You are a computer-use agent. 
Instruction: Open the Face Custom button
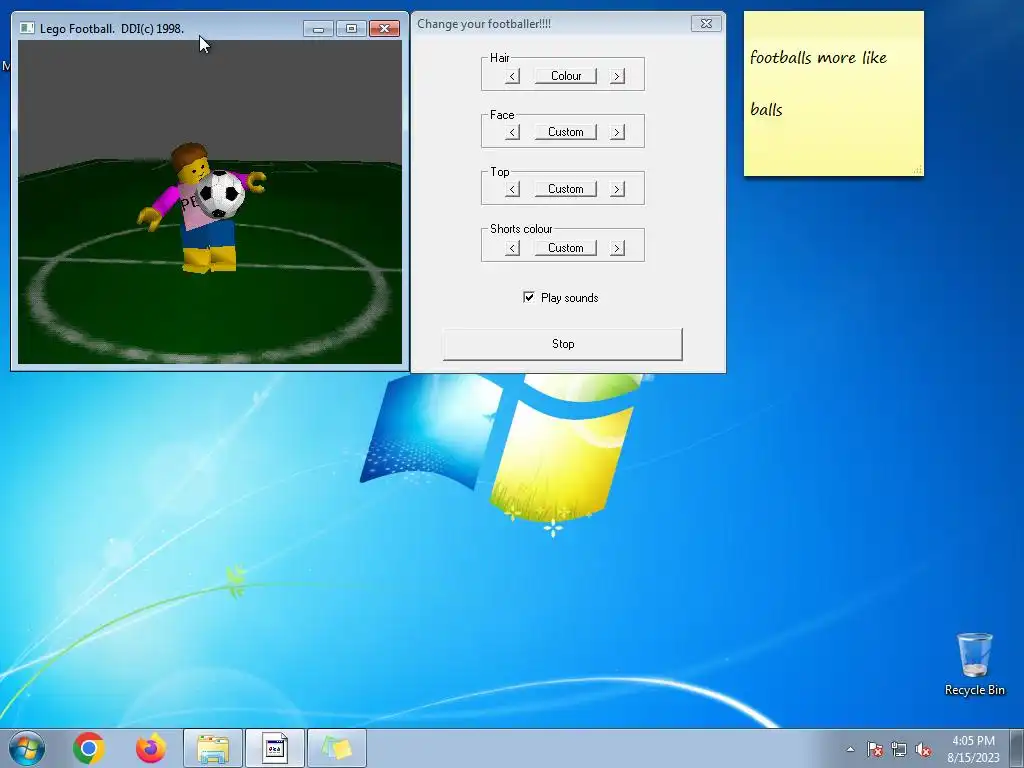(x=566, y=132)
